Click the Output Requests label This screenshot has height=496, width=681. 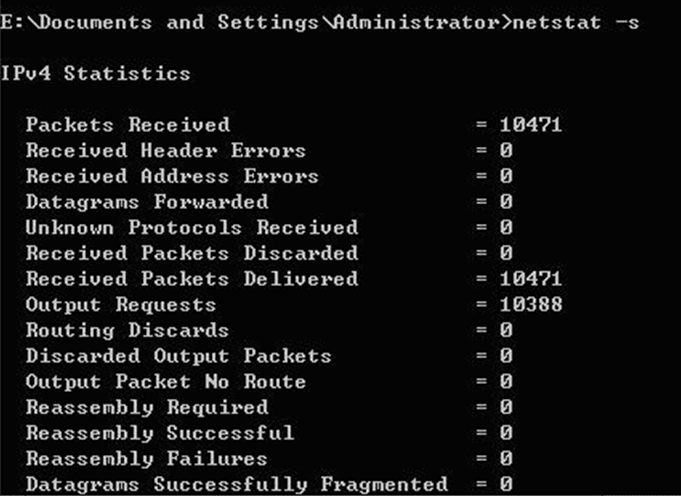point(121,304)
